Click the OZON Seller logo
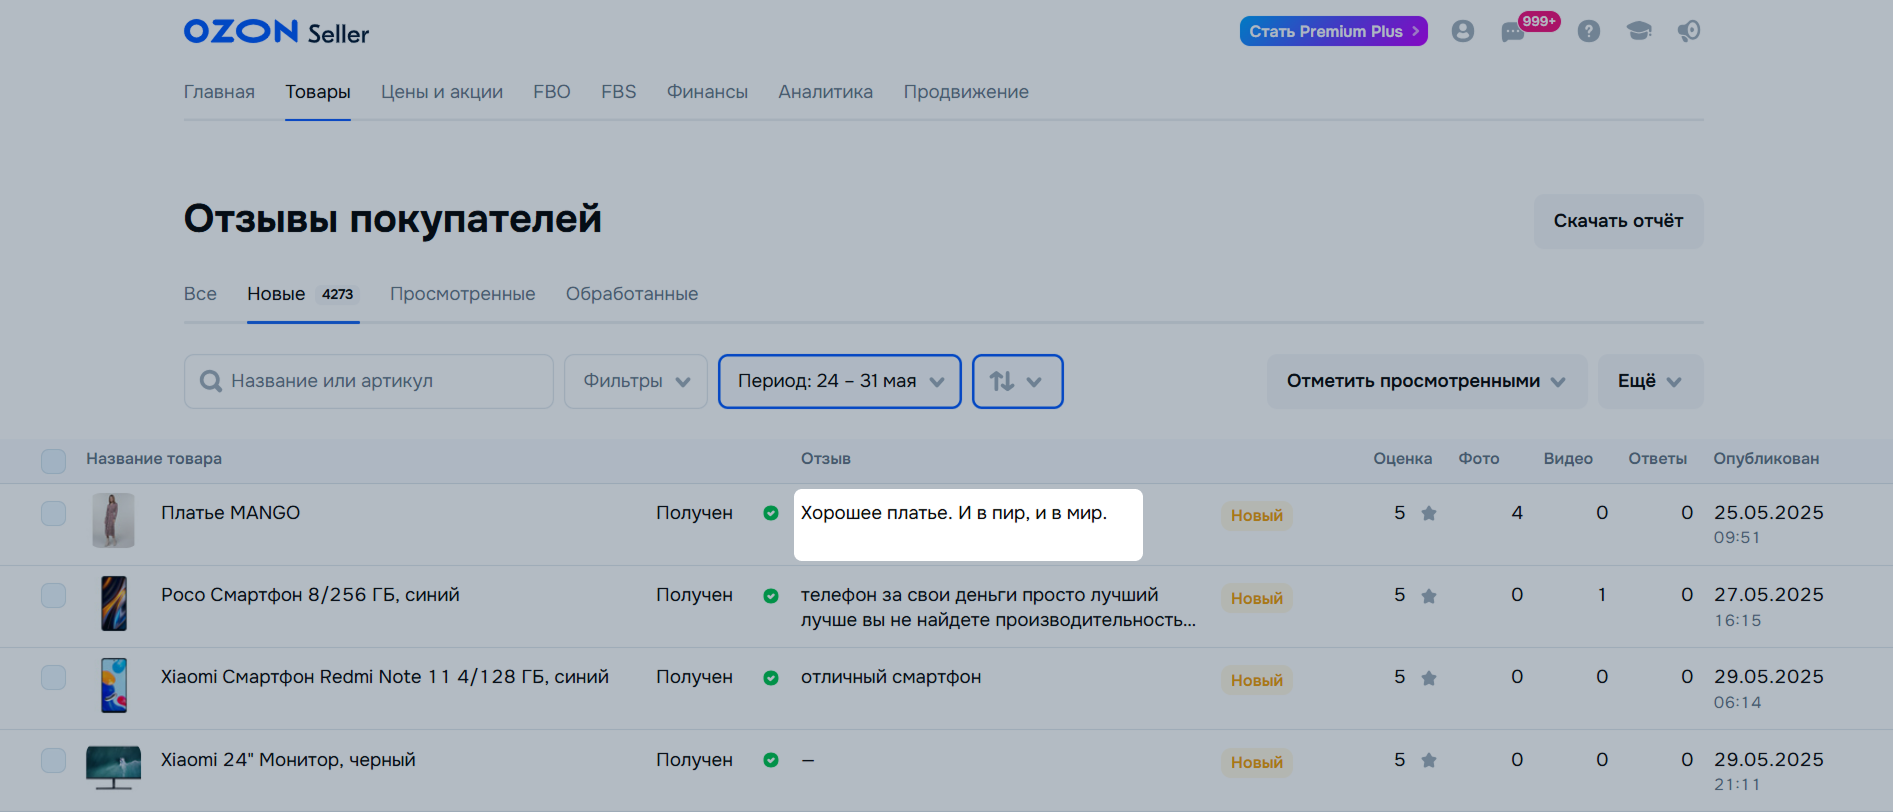The image size is (1893, 812). [x=276, y=32]
